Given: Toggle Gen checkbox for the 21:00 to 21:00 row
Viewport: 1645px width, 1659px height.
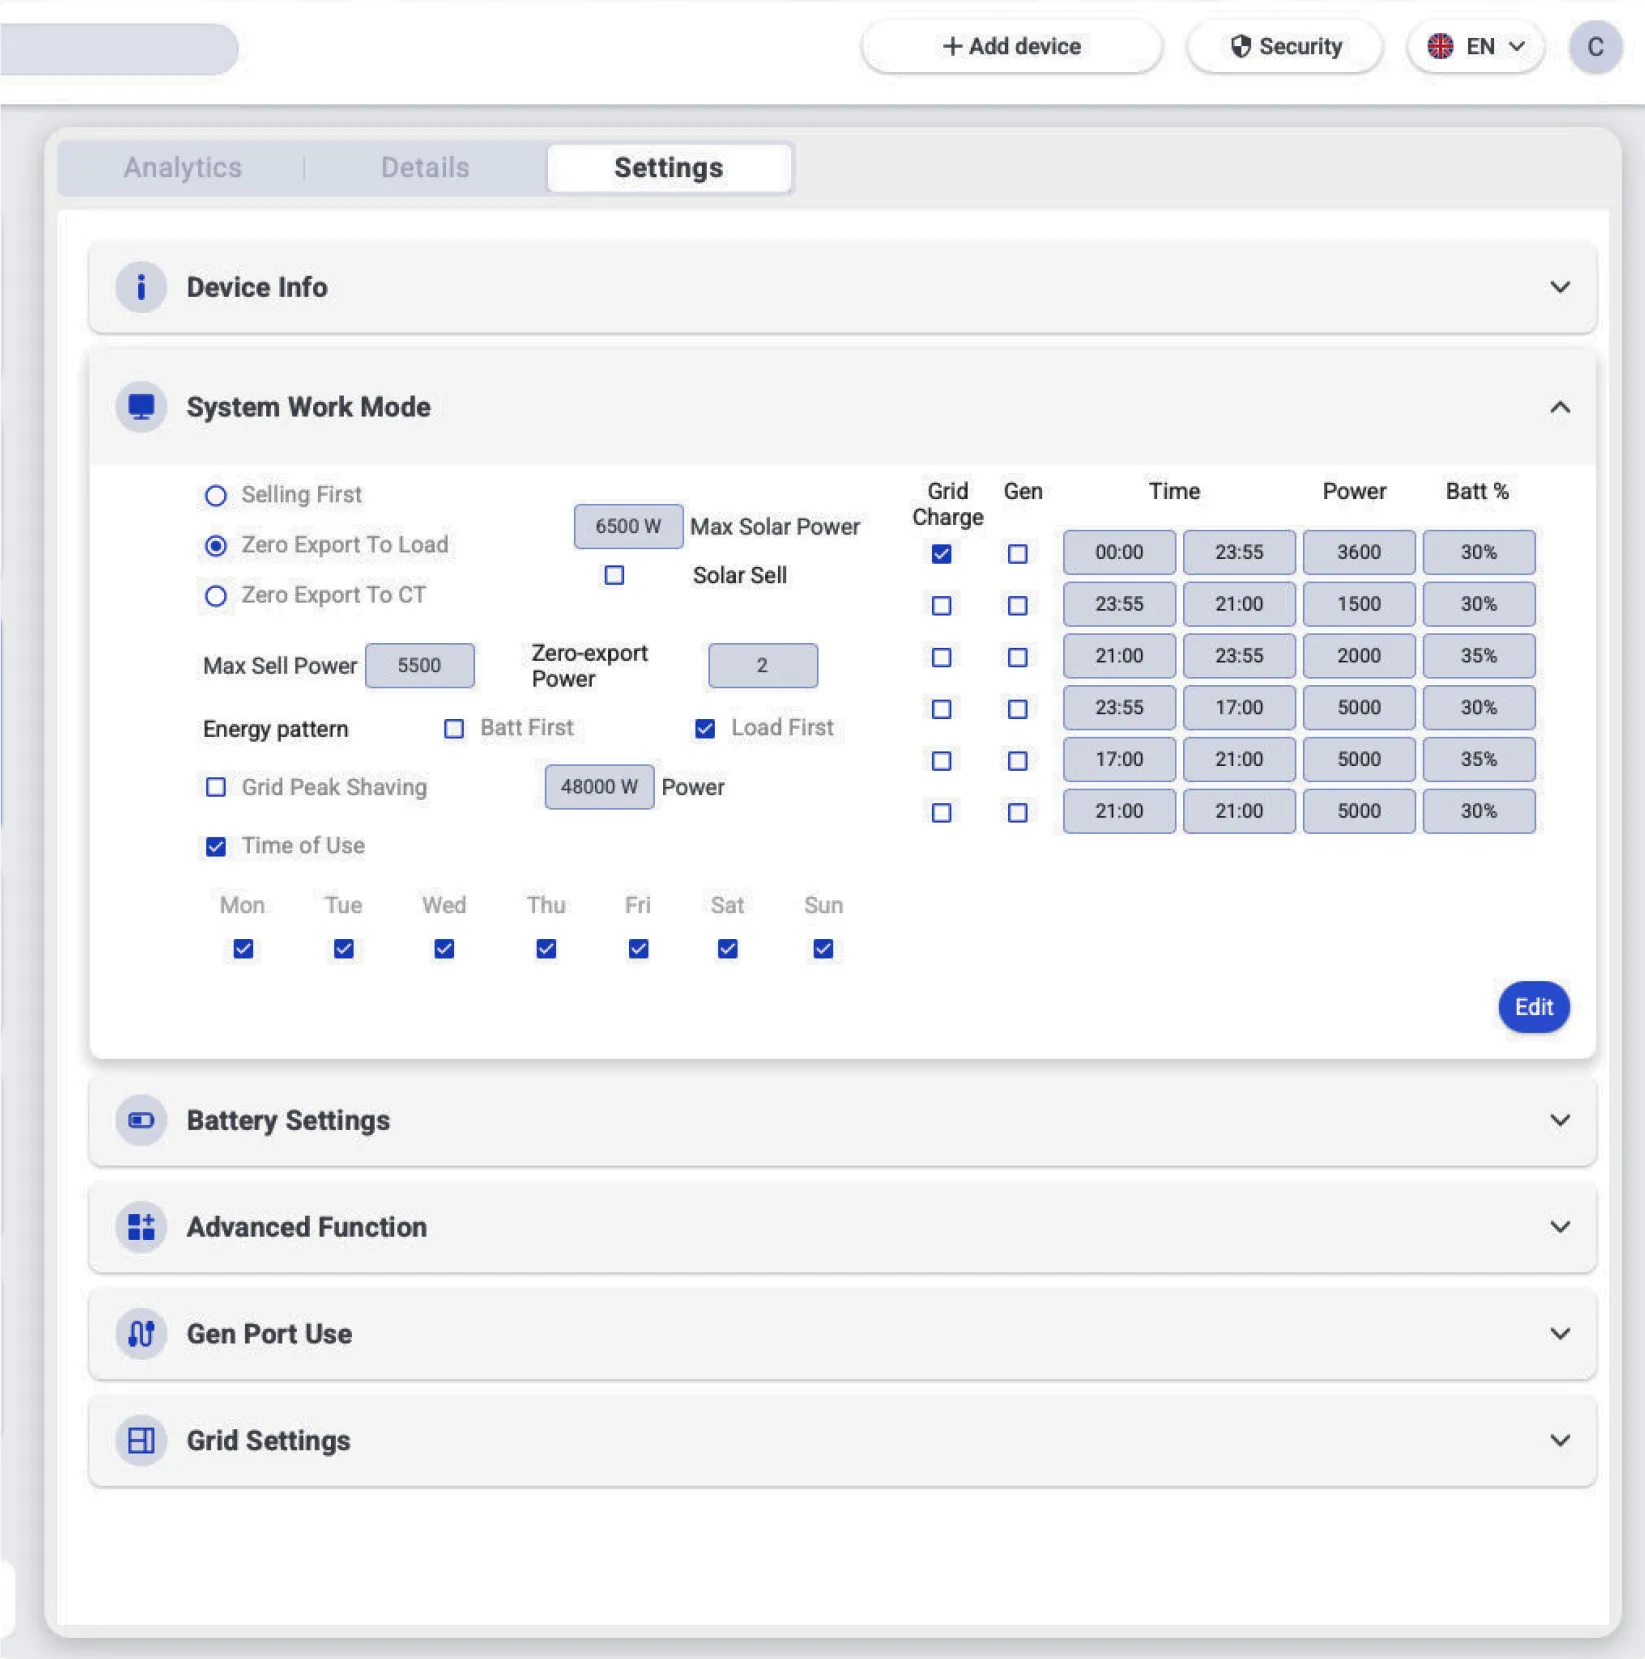Looking at the screenshot, I should click(x=1017, y=813).
